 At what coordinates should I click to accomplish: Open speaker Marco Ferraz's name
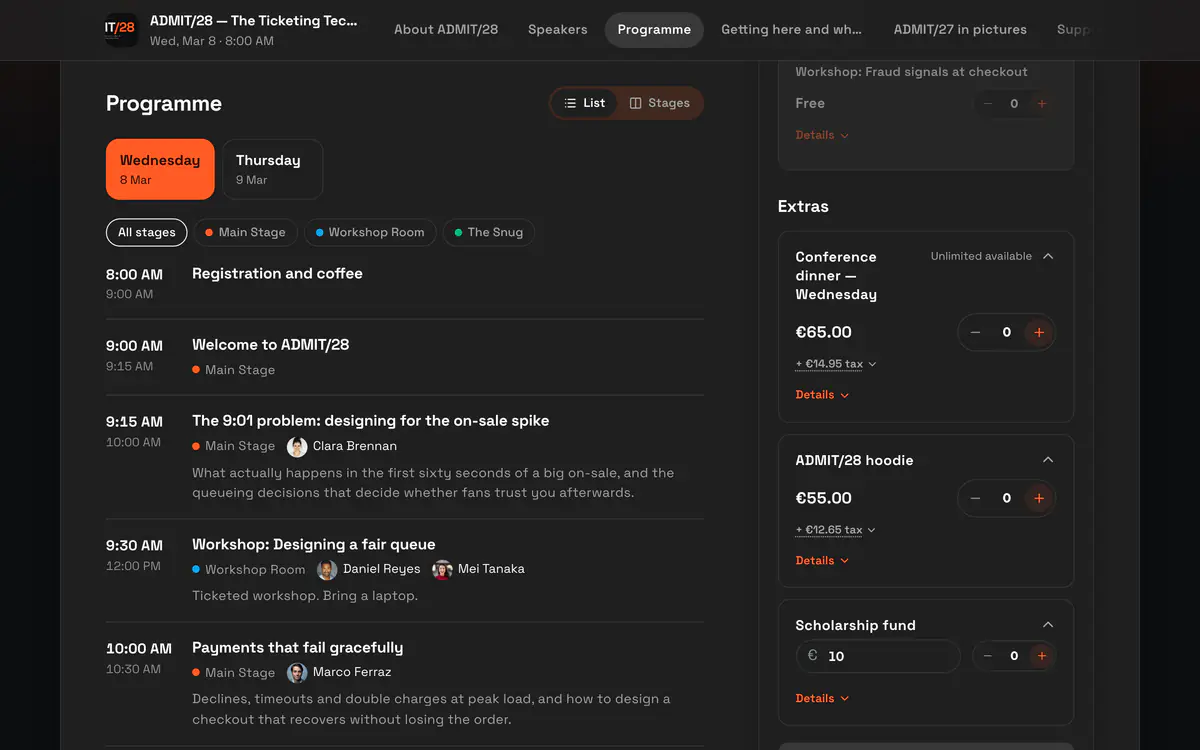tap(352, 672)
